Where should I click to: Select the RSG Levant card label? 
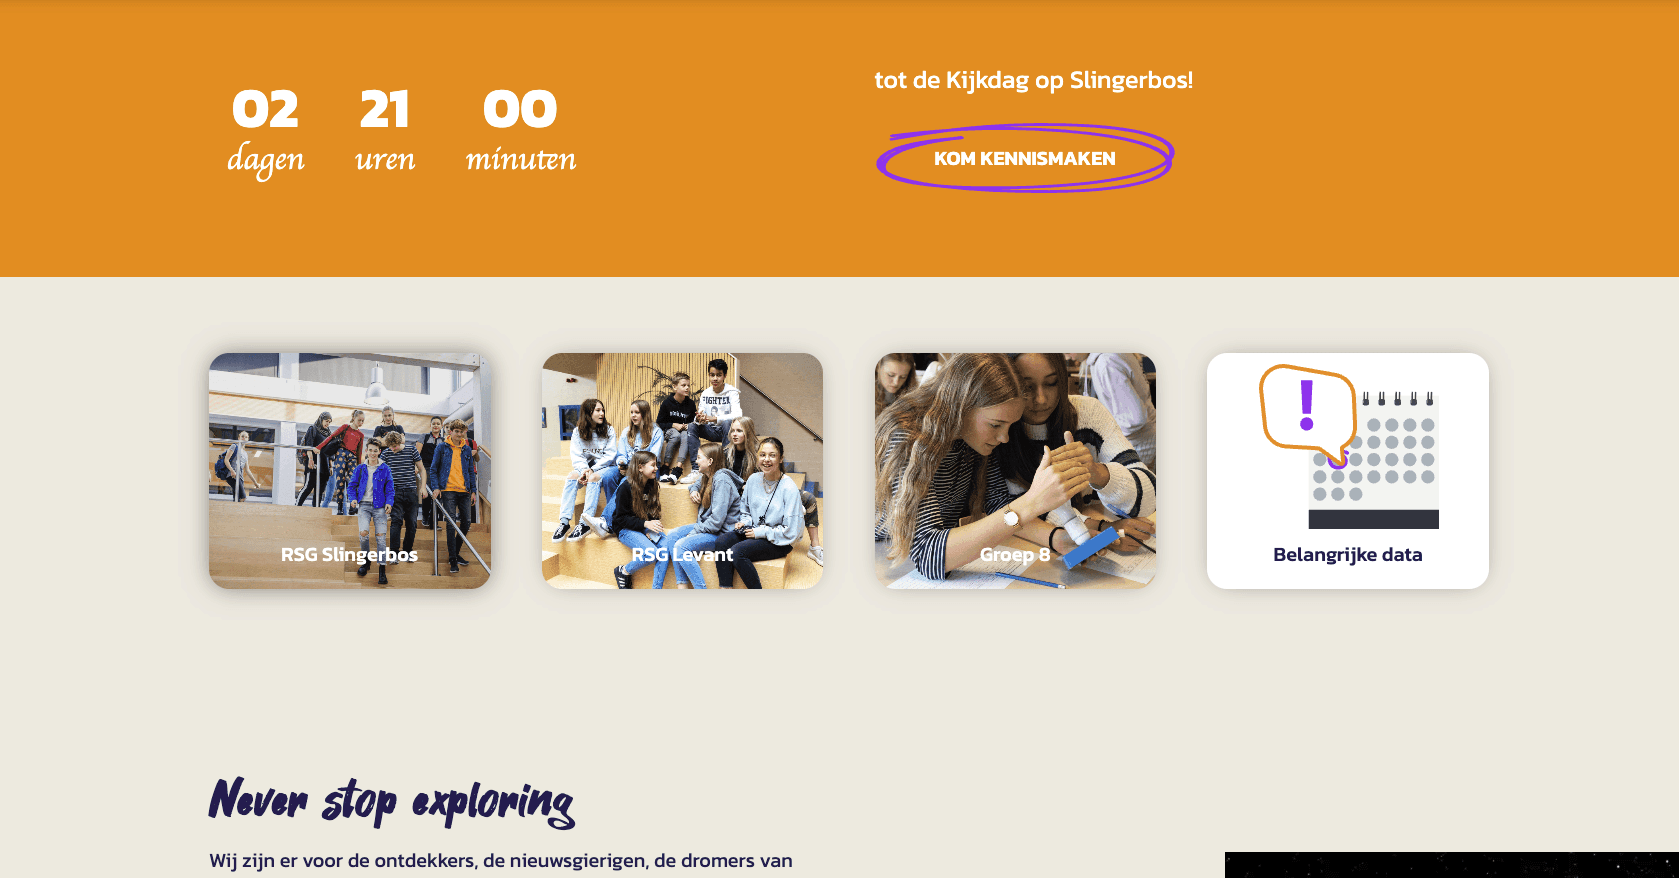coord(682,554)
